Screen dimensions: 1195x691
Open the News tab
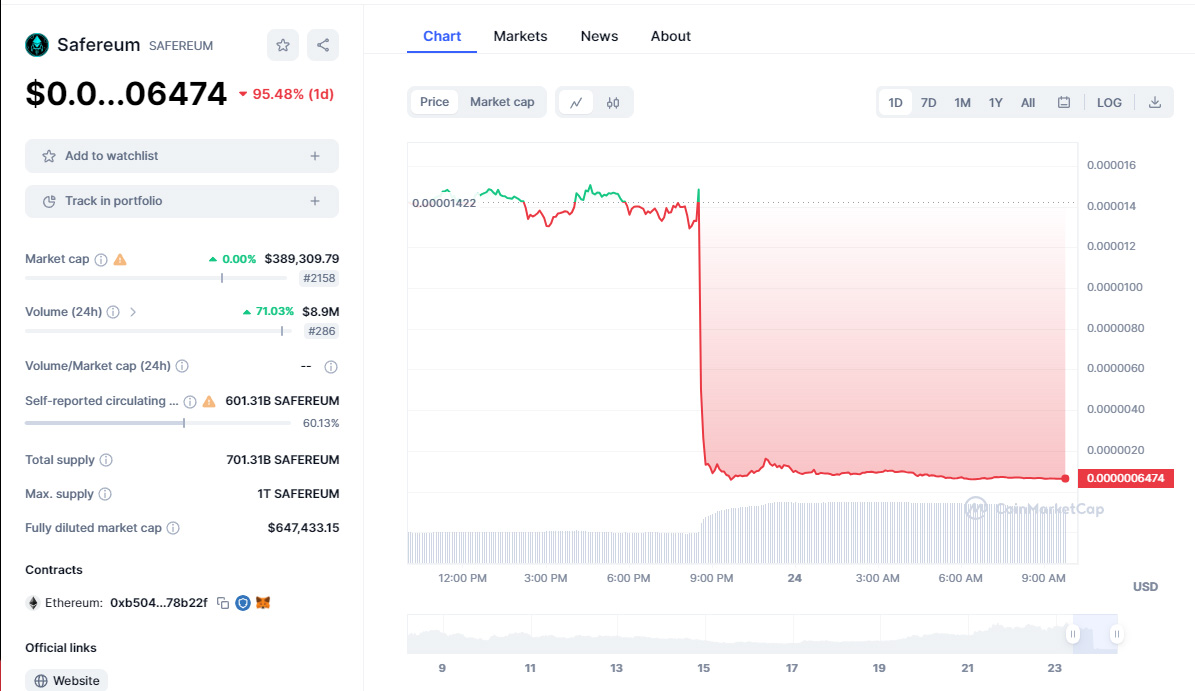tap(599, 37)
